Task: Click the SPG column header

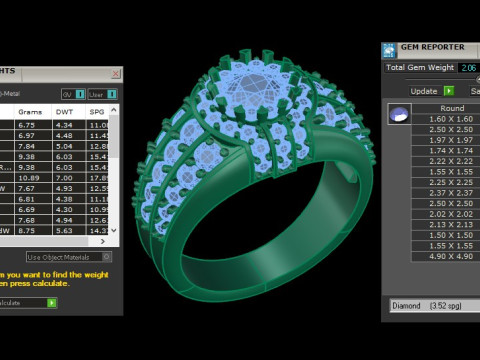Action: tap(97, 112)
